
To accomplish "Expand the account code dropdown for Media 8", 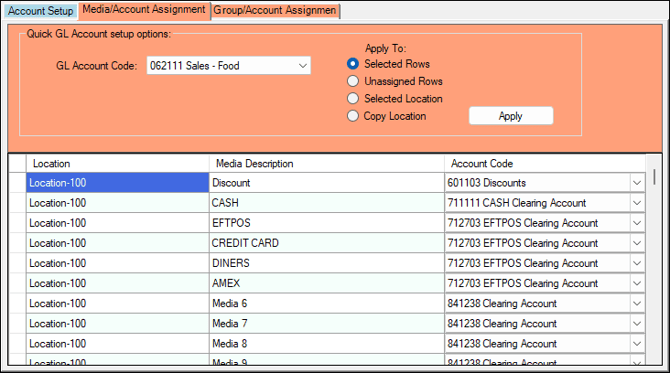I will click(x=637, y=344).
